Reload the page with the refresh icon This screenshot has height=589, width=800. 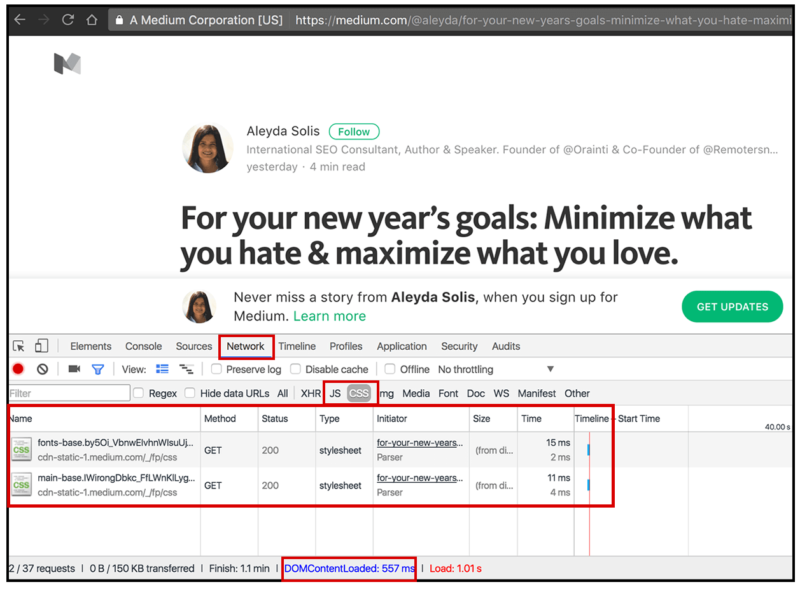[x=68, y=19]
